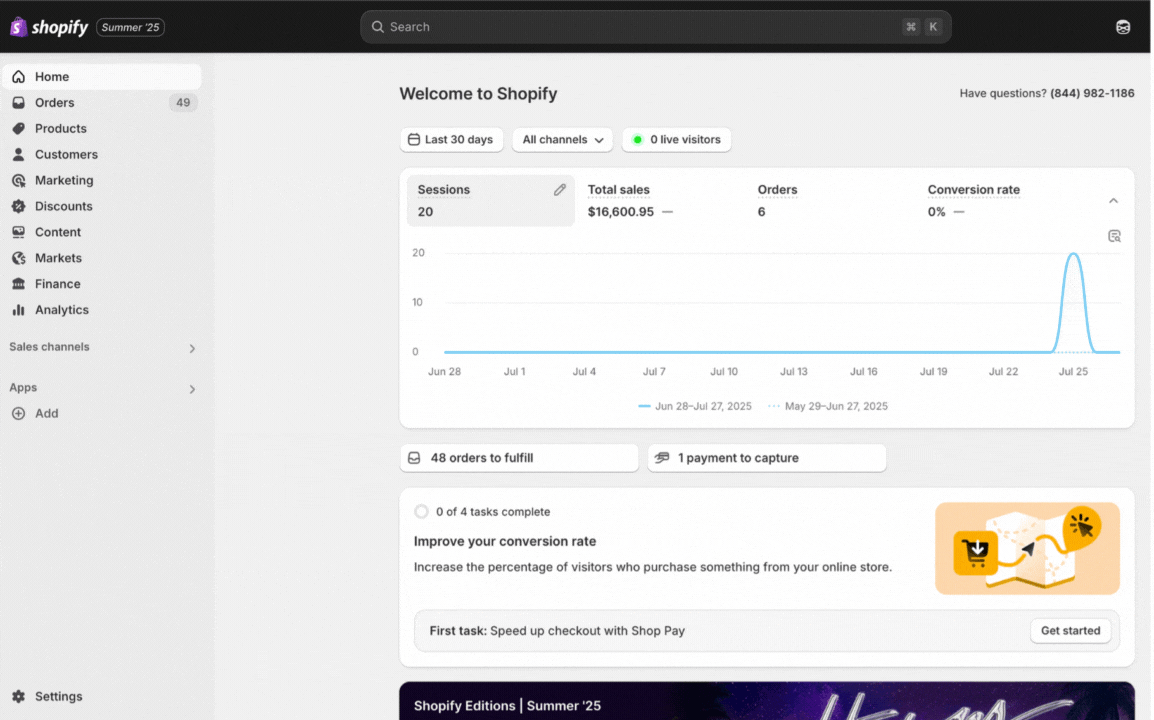Click First task Speed up checkout text

[x=557, y=631]
